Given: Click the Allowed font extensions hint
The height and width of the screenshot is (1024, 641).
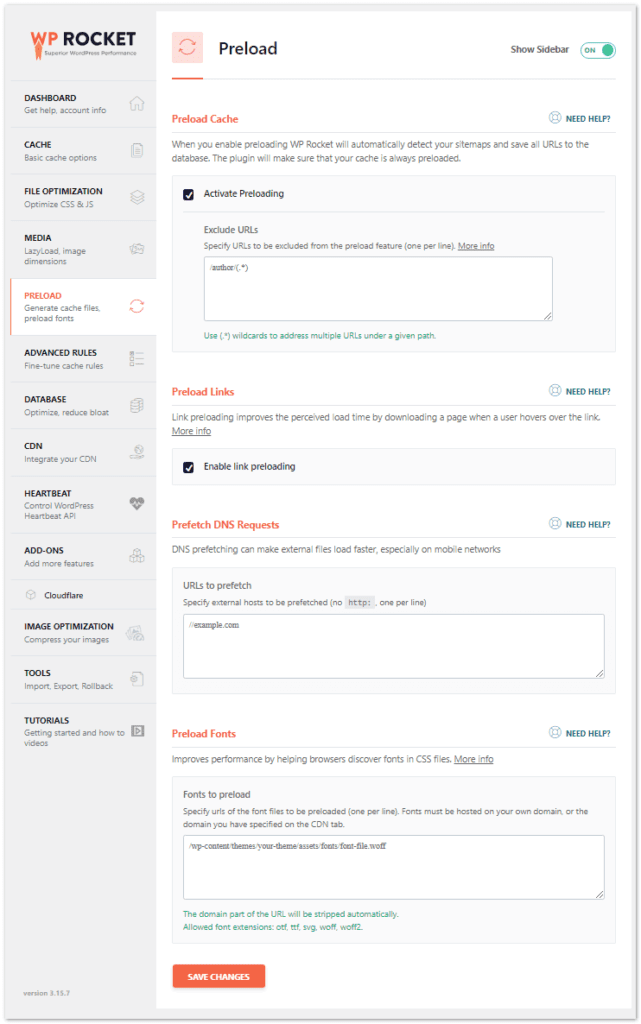Looking at the screenshot, I should pos(273,927).
